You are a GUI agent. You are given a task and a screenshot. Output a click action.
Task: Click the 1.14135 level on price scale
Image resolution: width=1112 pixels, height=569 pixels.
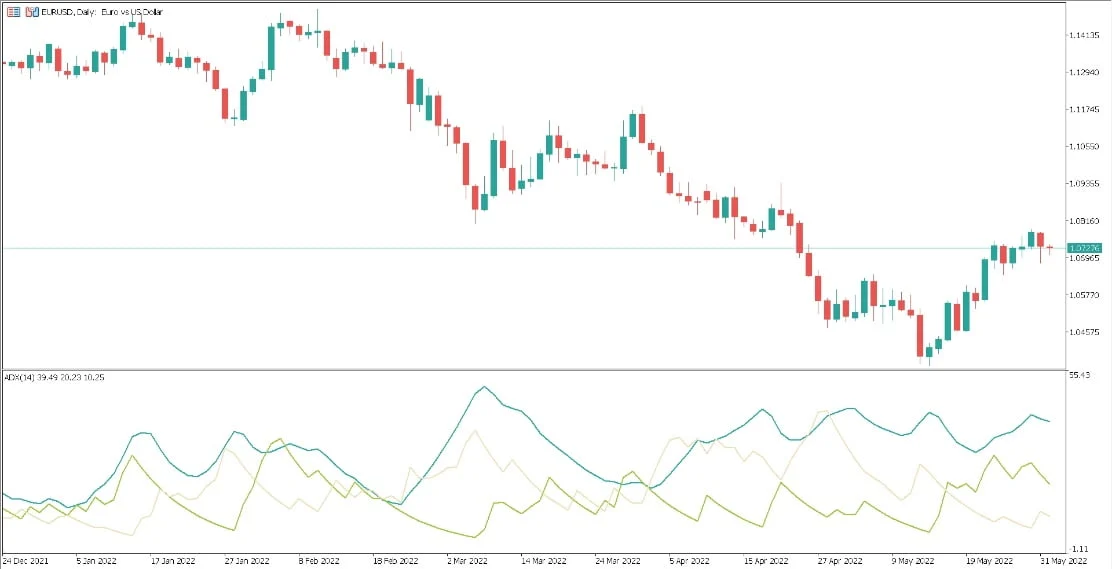coord(1084,35)
